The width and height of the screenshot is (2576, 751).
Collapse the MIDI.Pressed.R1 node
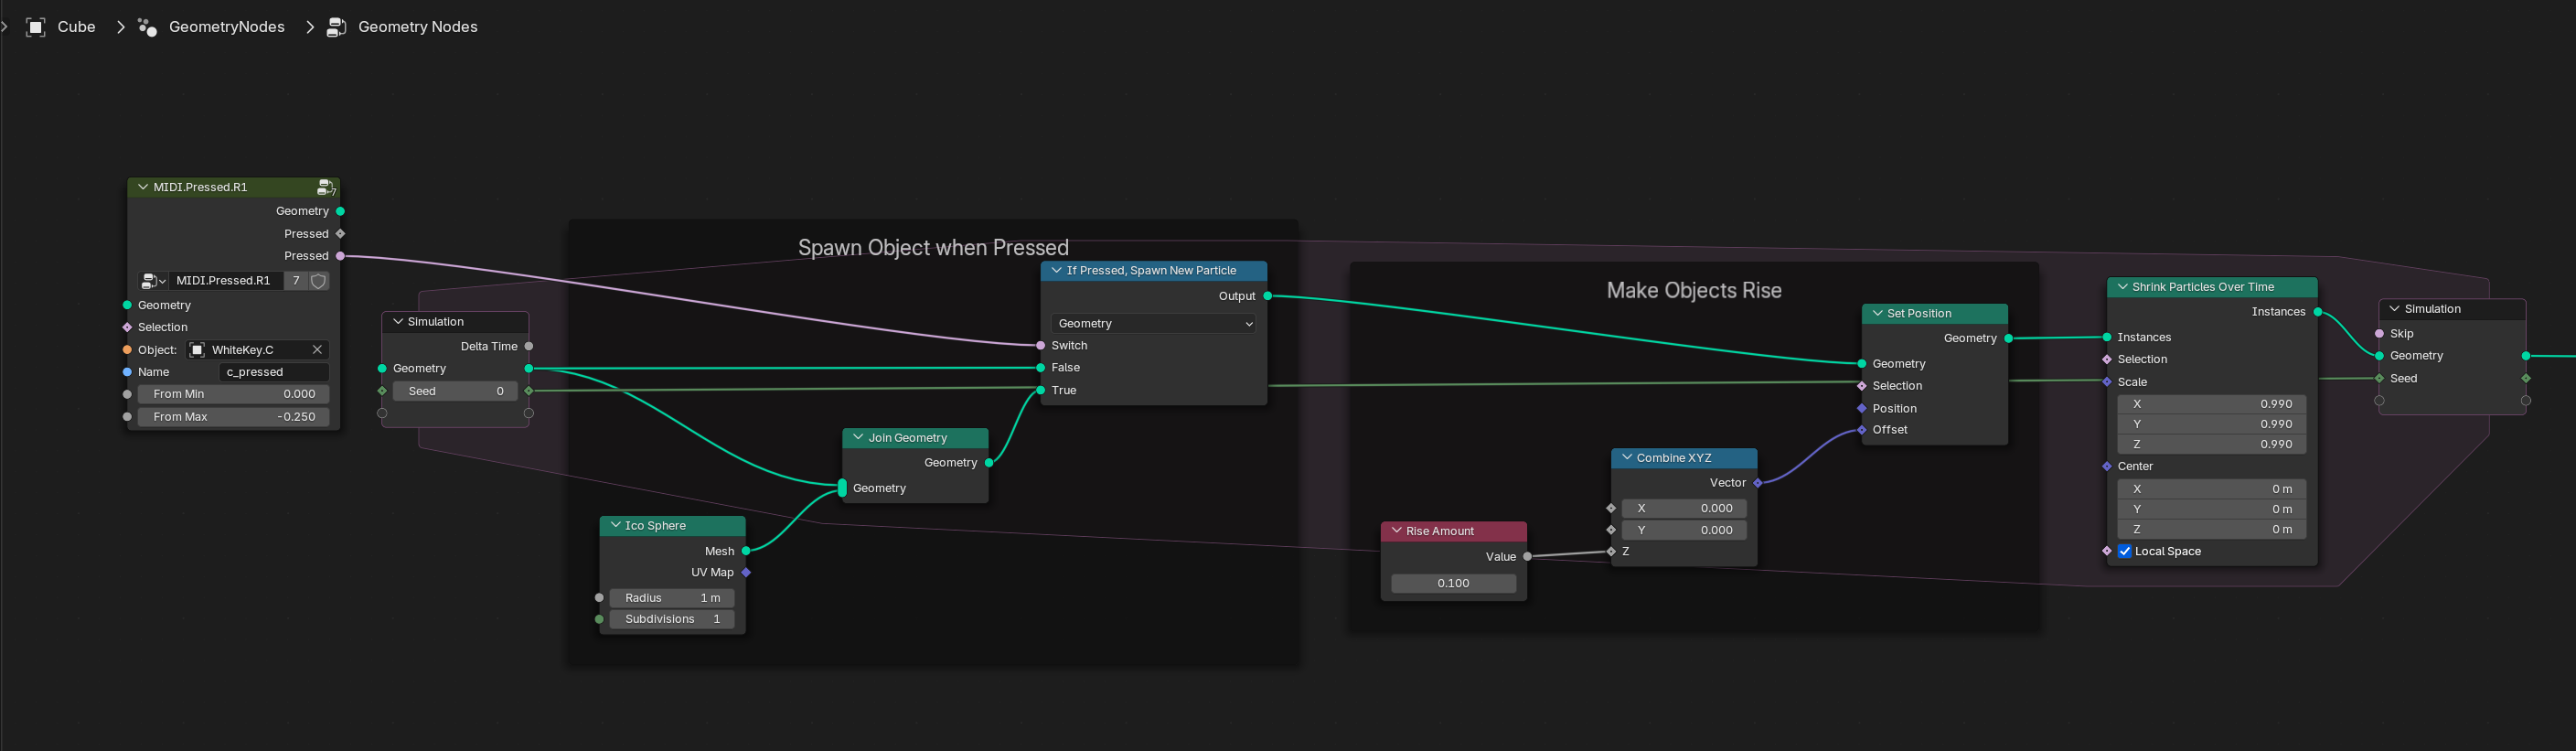(142, 187)
